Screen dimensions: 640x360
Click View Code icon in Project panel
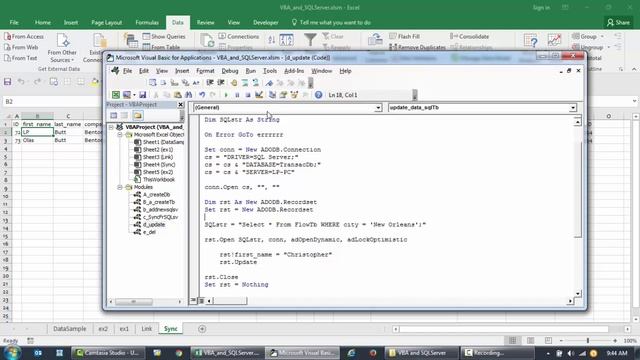(114, 116)
